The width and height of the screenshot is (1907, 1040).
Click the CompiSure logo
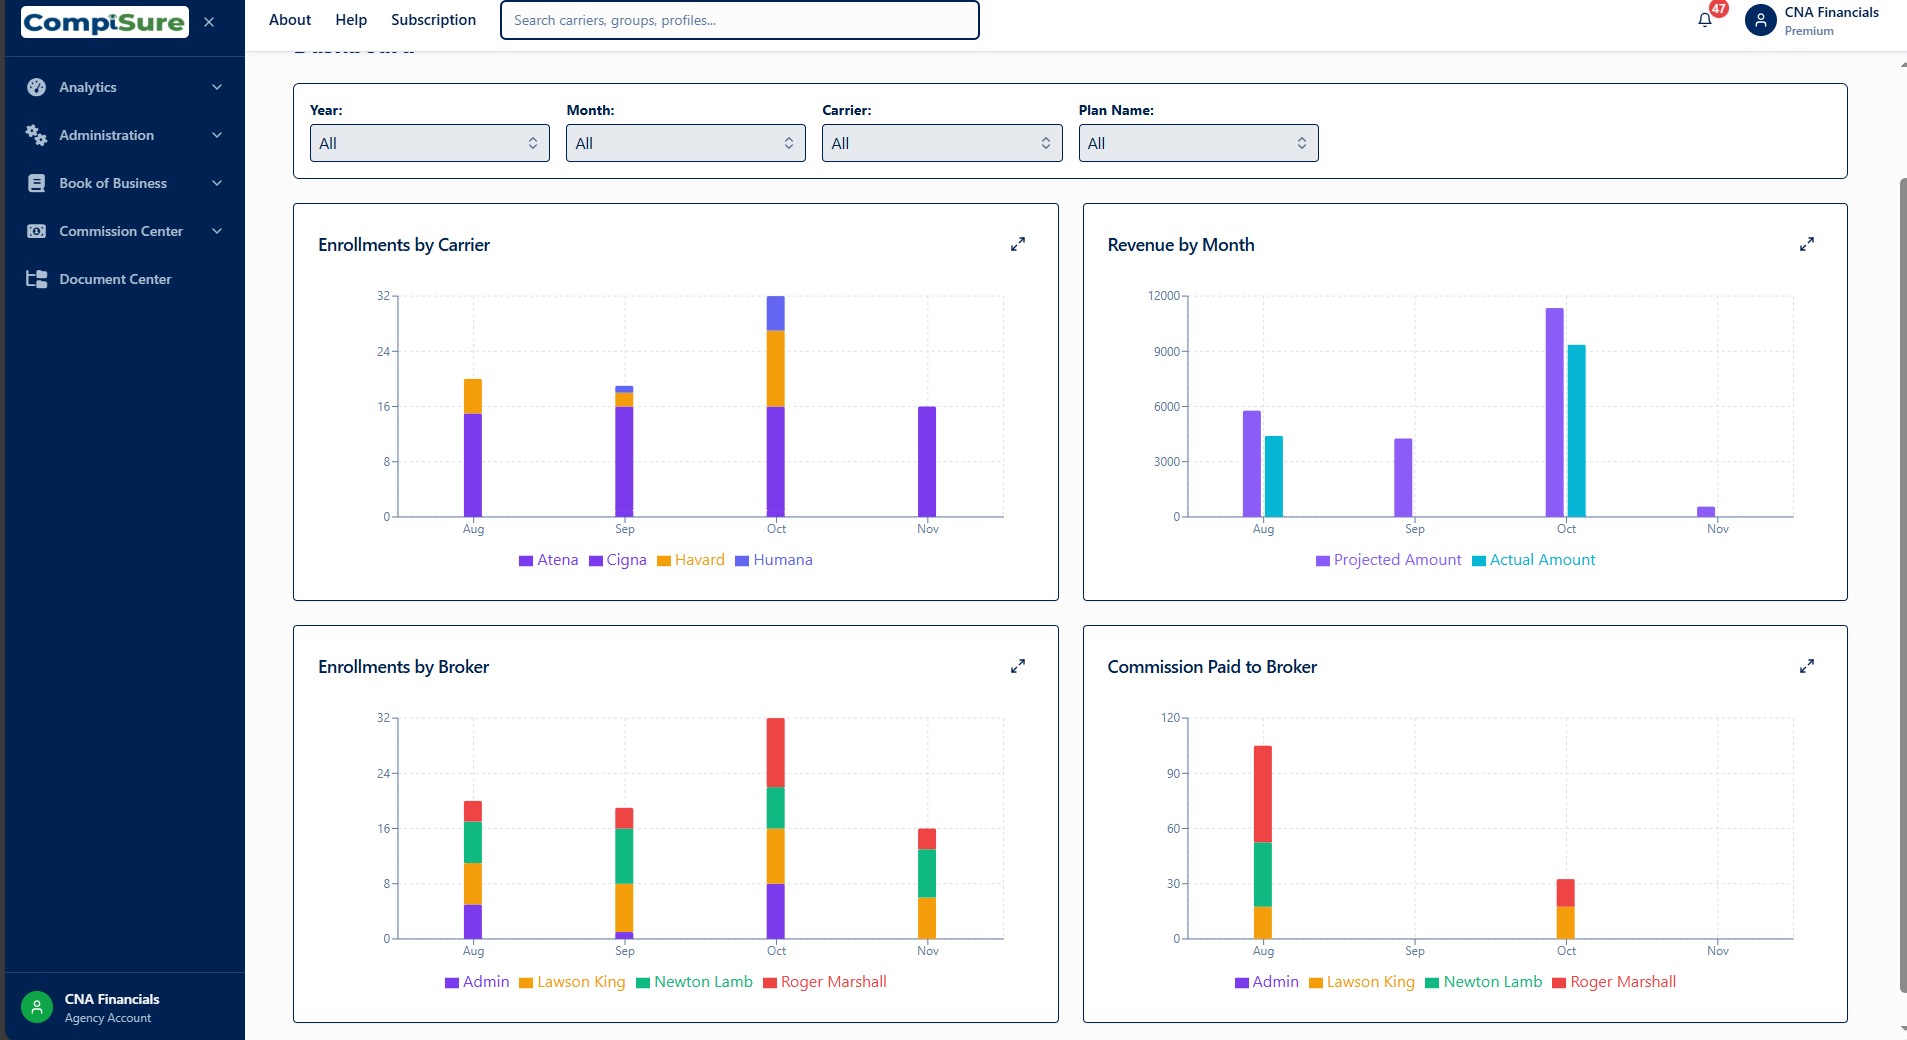(x=104, y=22)
